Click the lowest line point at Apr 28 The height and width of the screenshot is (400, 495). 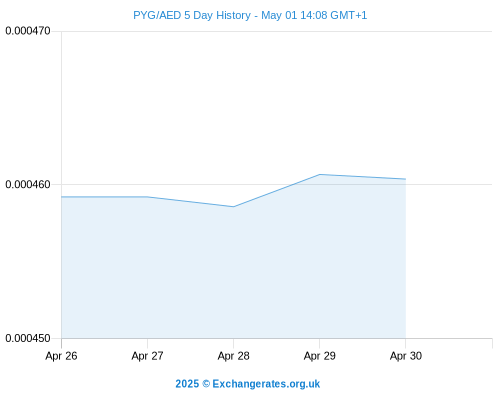click(x=233, y=207)
